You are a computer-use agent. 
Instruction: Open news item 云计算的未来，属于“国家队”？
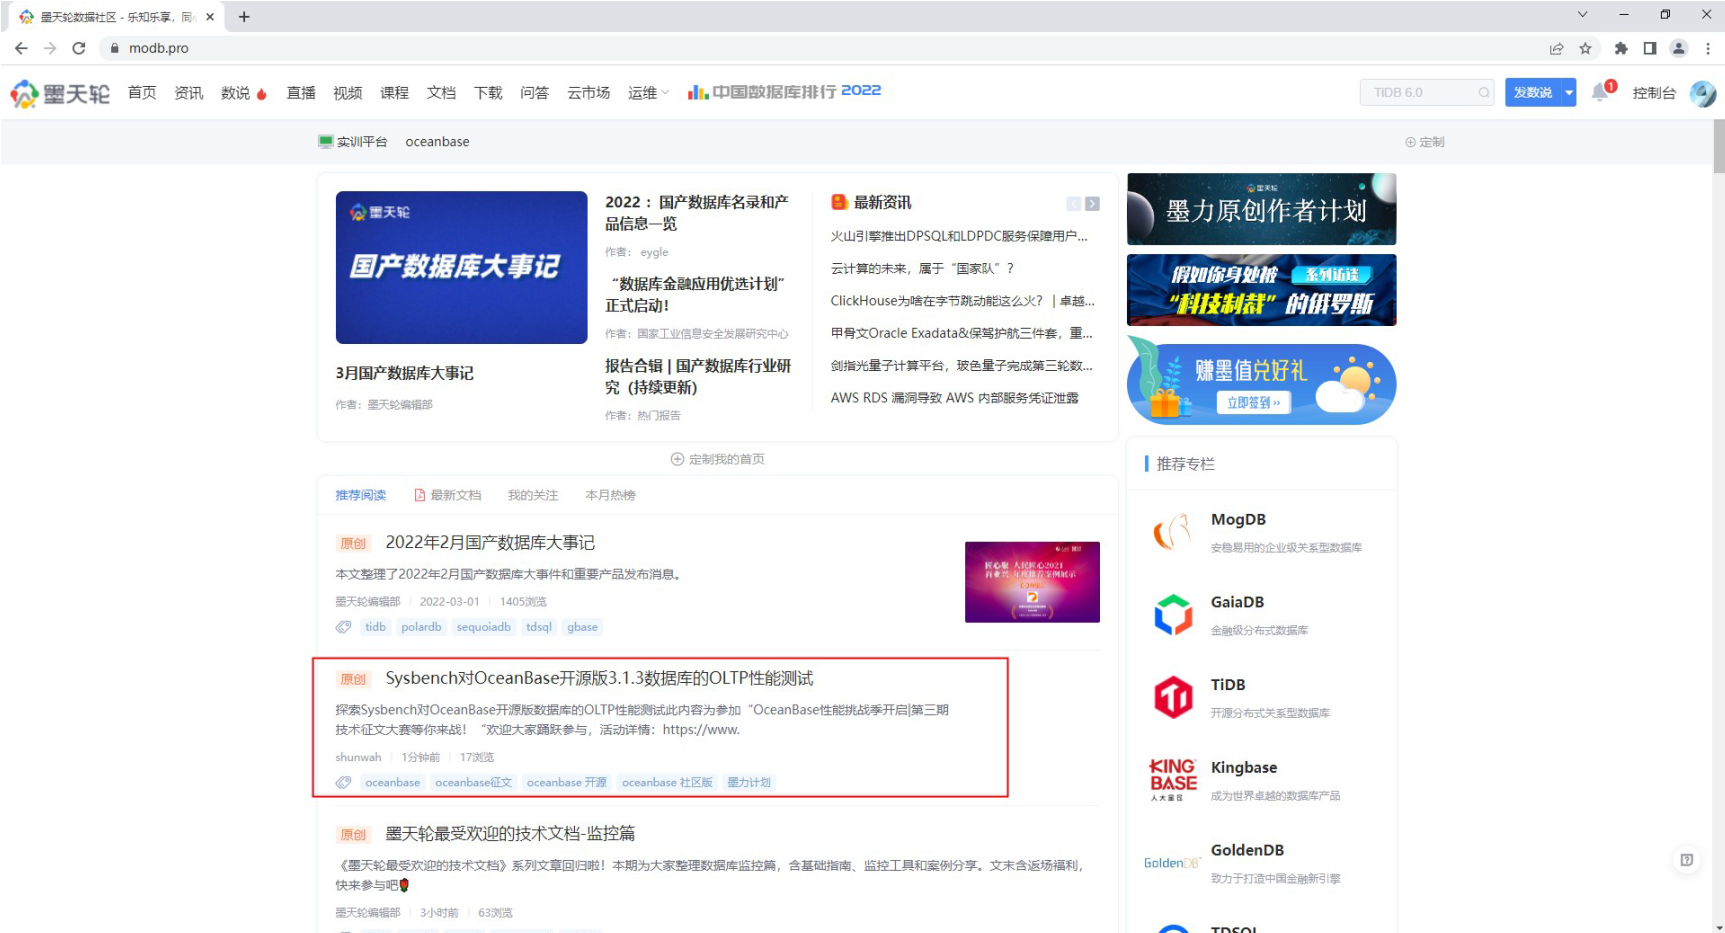tap(922, 268)
